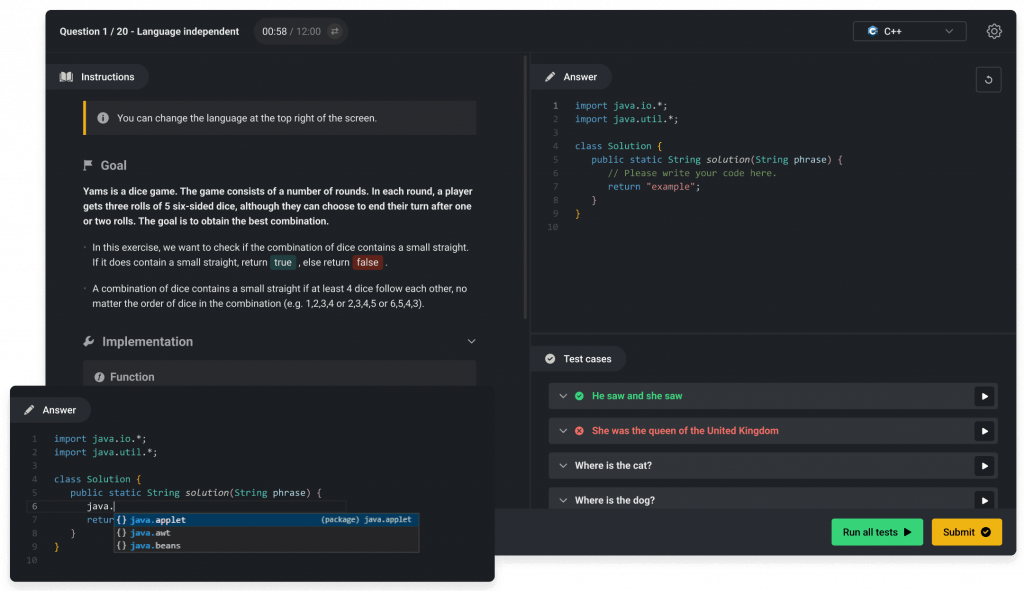
Task: Click the info icon in the notice banner
Action: pyautogui.click(x=103, y=118)
